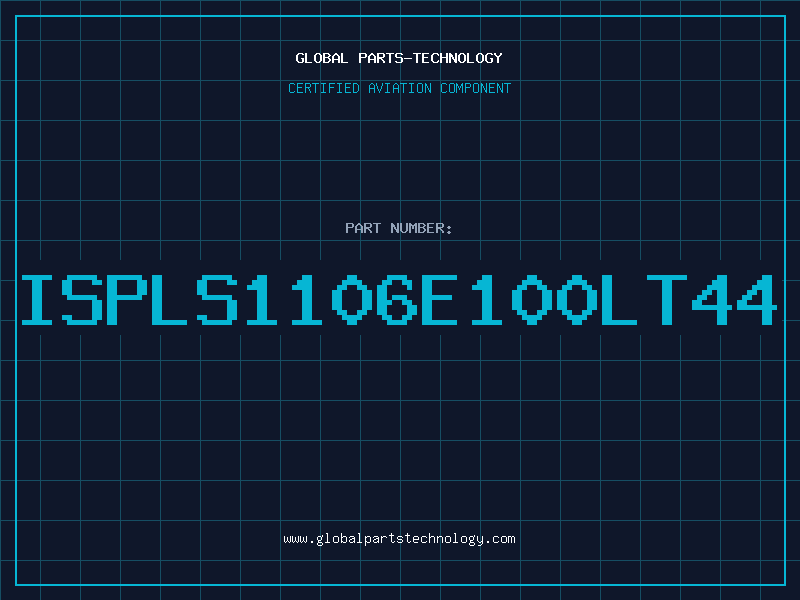Click the word TECHNOLOGY in the heading
Viewport: 800px width, 600px height.
[458, 58]
